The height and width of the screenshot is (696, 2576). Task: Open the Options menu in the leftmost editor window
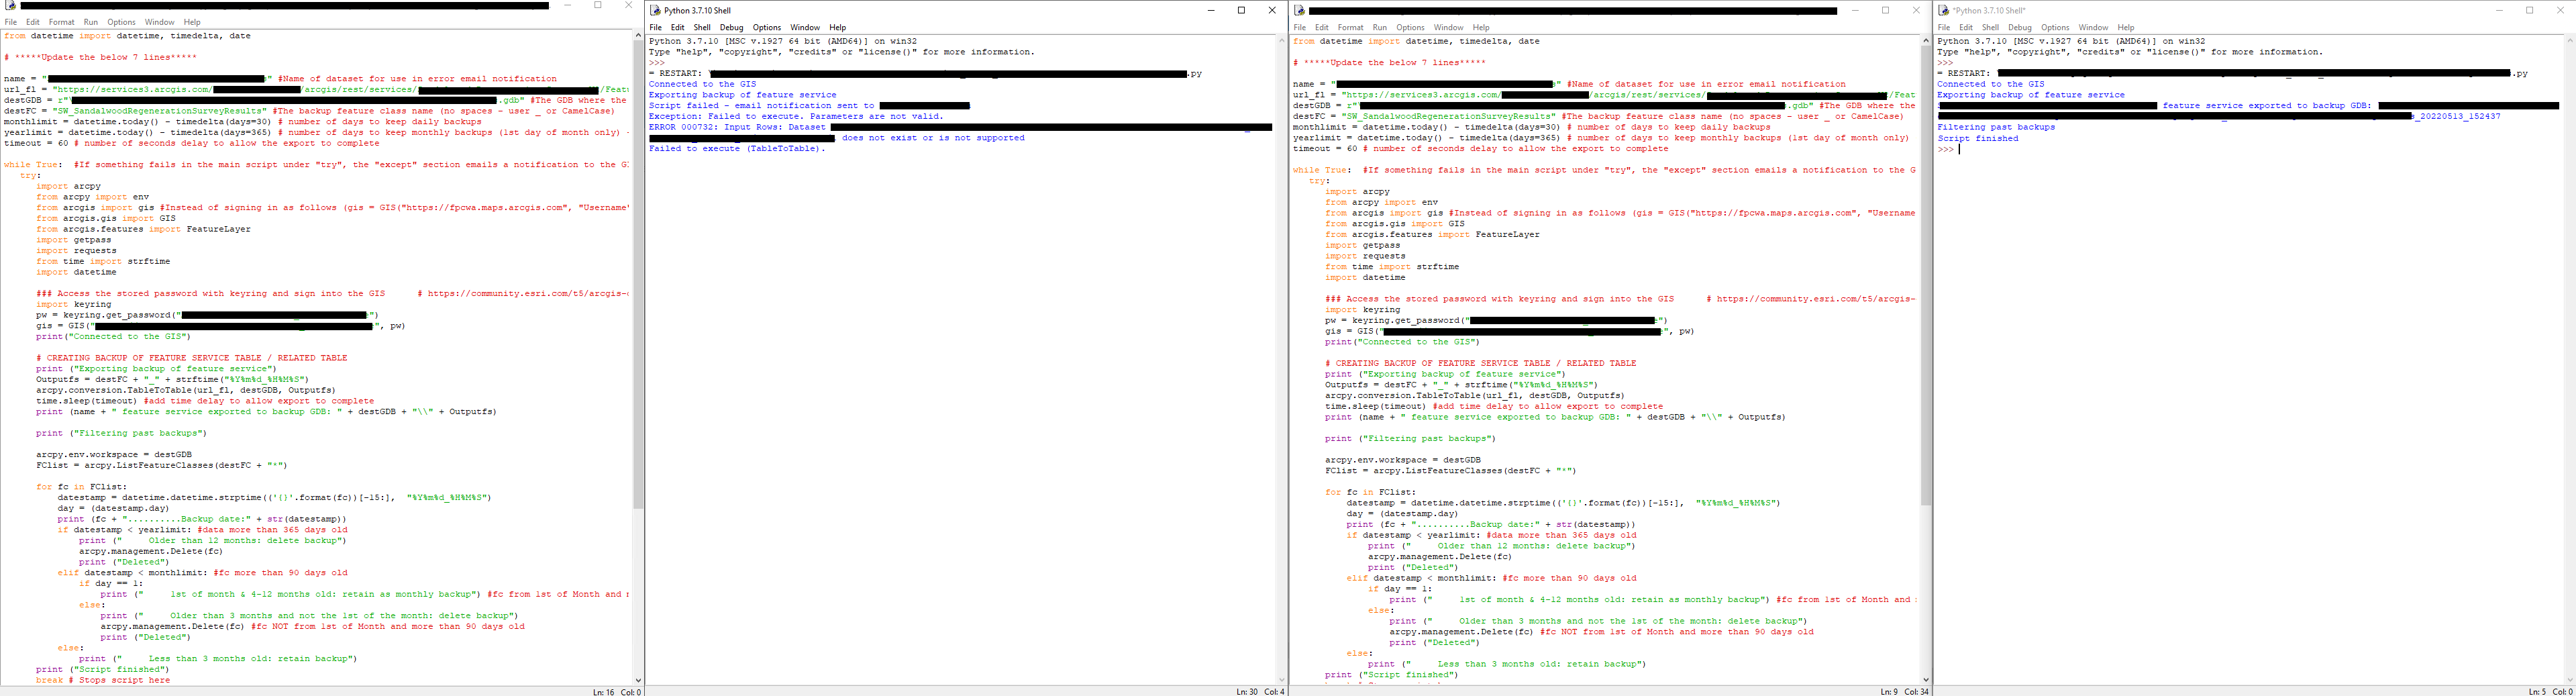[x=121, y=22]
